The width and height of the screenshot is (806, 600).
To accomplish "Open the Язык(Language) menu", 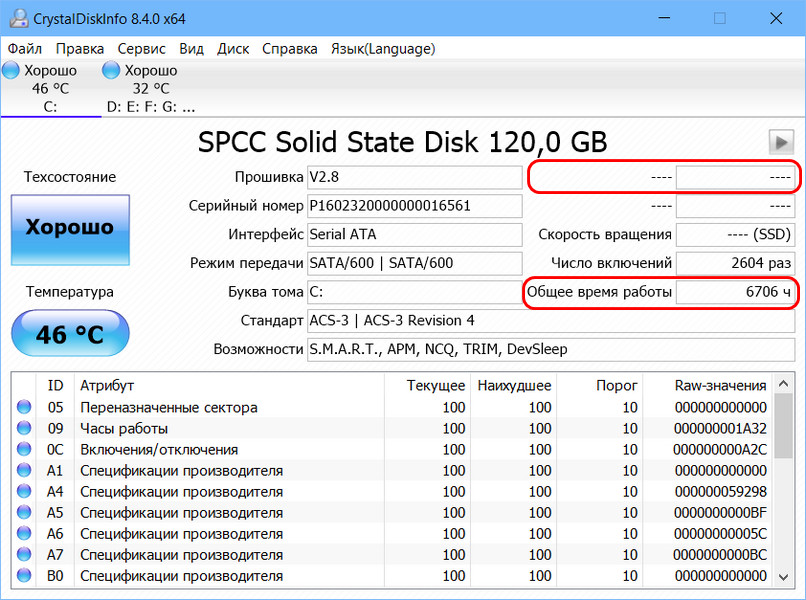I will (x=383, y=49).
